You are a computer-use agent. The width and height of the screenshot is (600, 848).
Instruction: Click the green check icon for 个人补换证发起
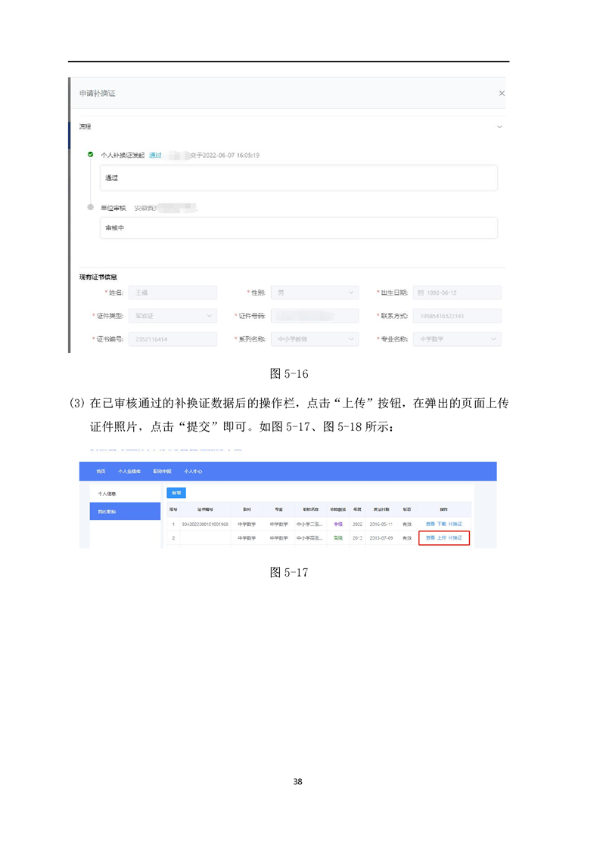[x=91, y=155]
